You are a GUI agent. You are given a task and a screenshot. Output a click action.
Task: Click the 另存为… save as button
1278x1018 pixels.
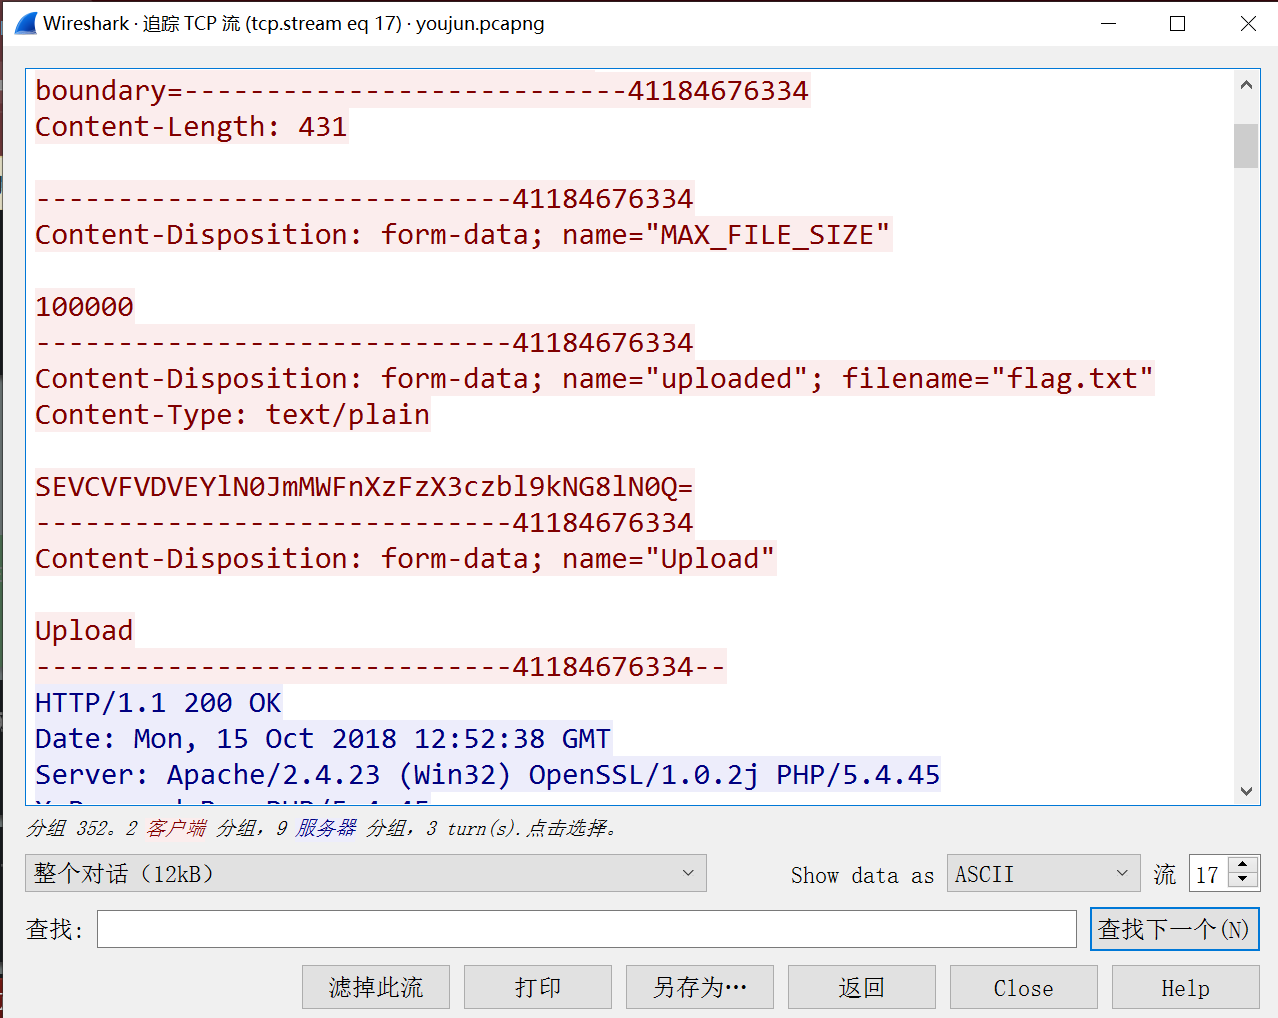pos(700,987)
